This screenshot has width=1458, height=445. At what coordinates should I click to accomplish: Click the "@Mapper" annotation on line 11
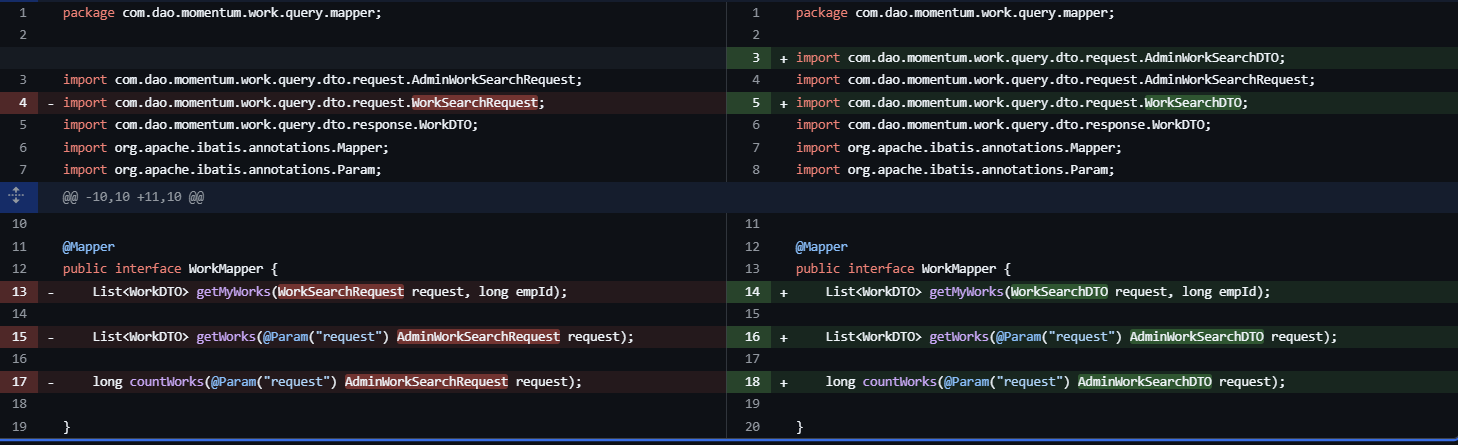tap(89, 247)
